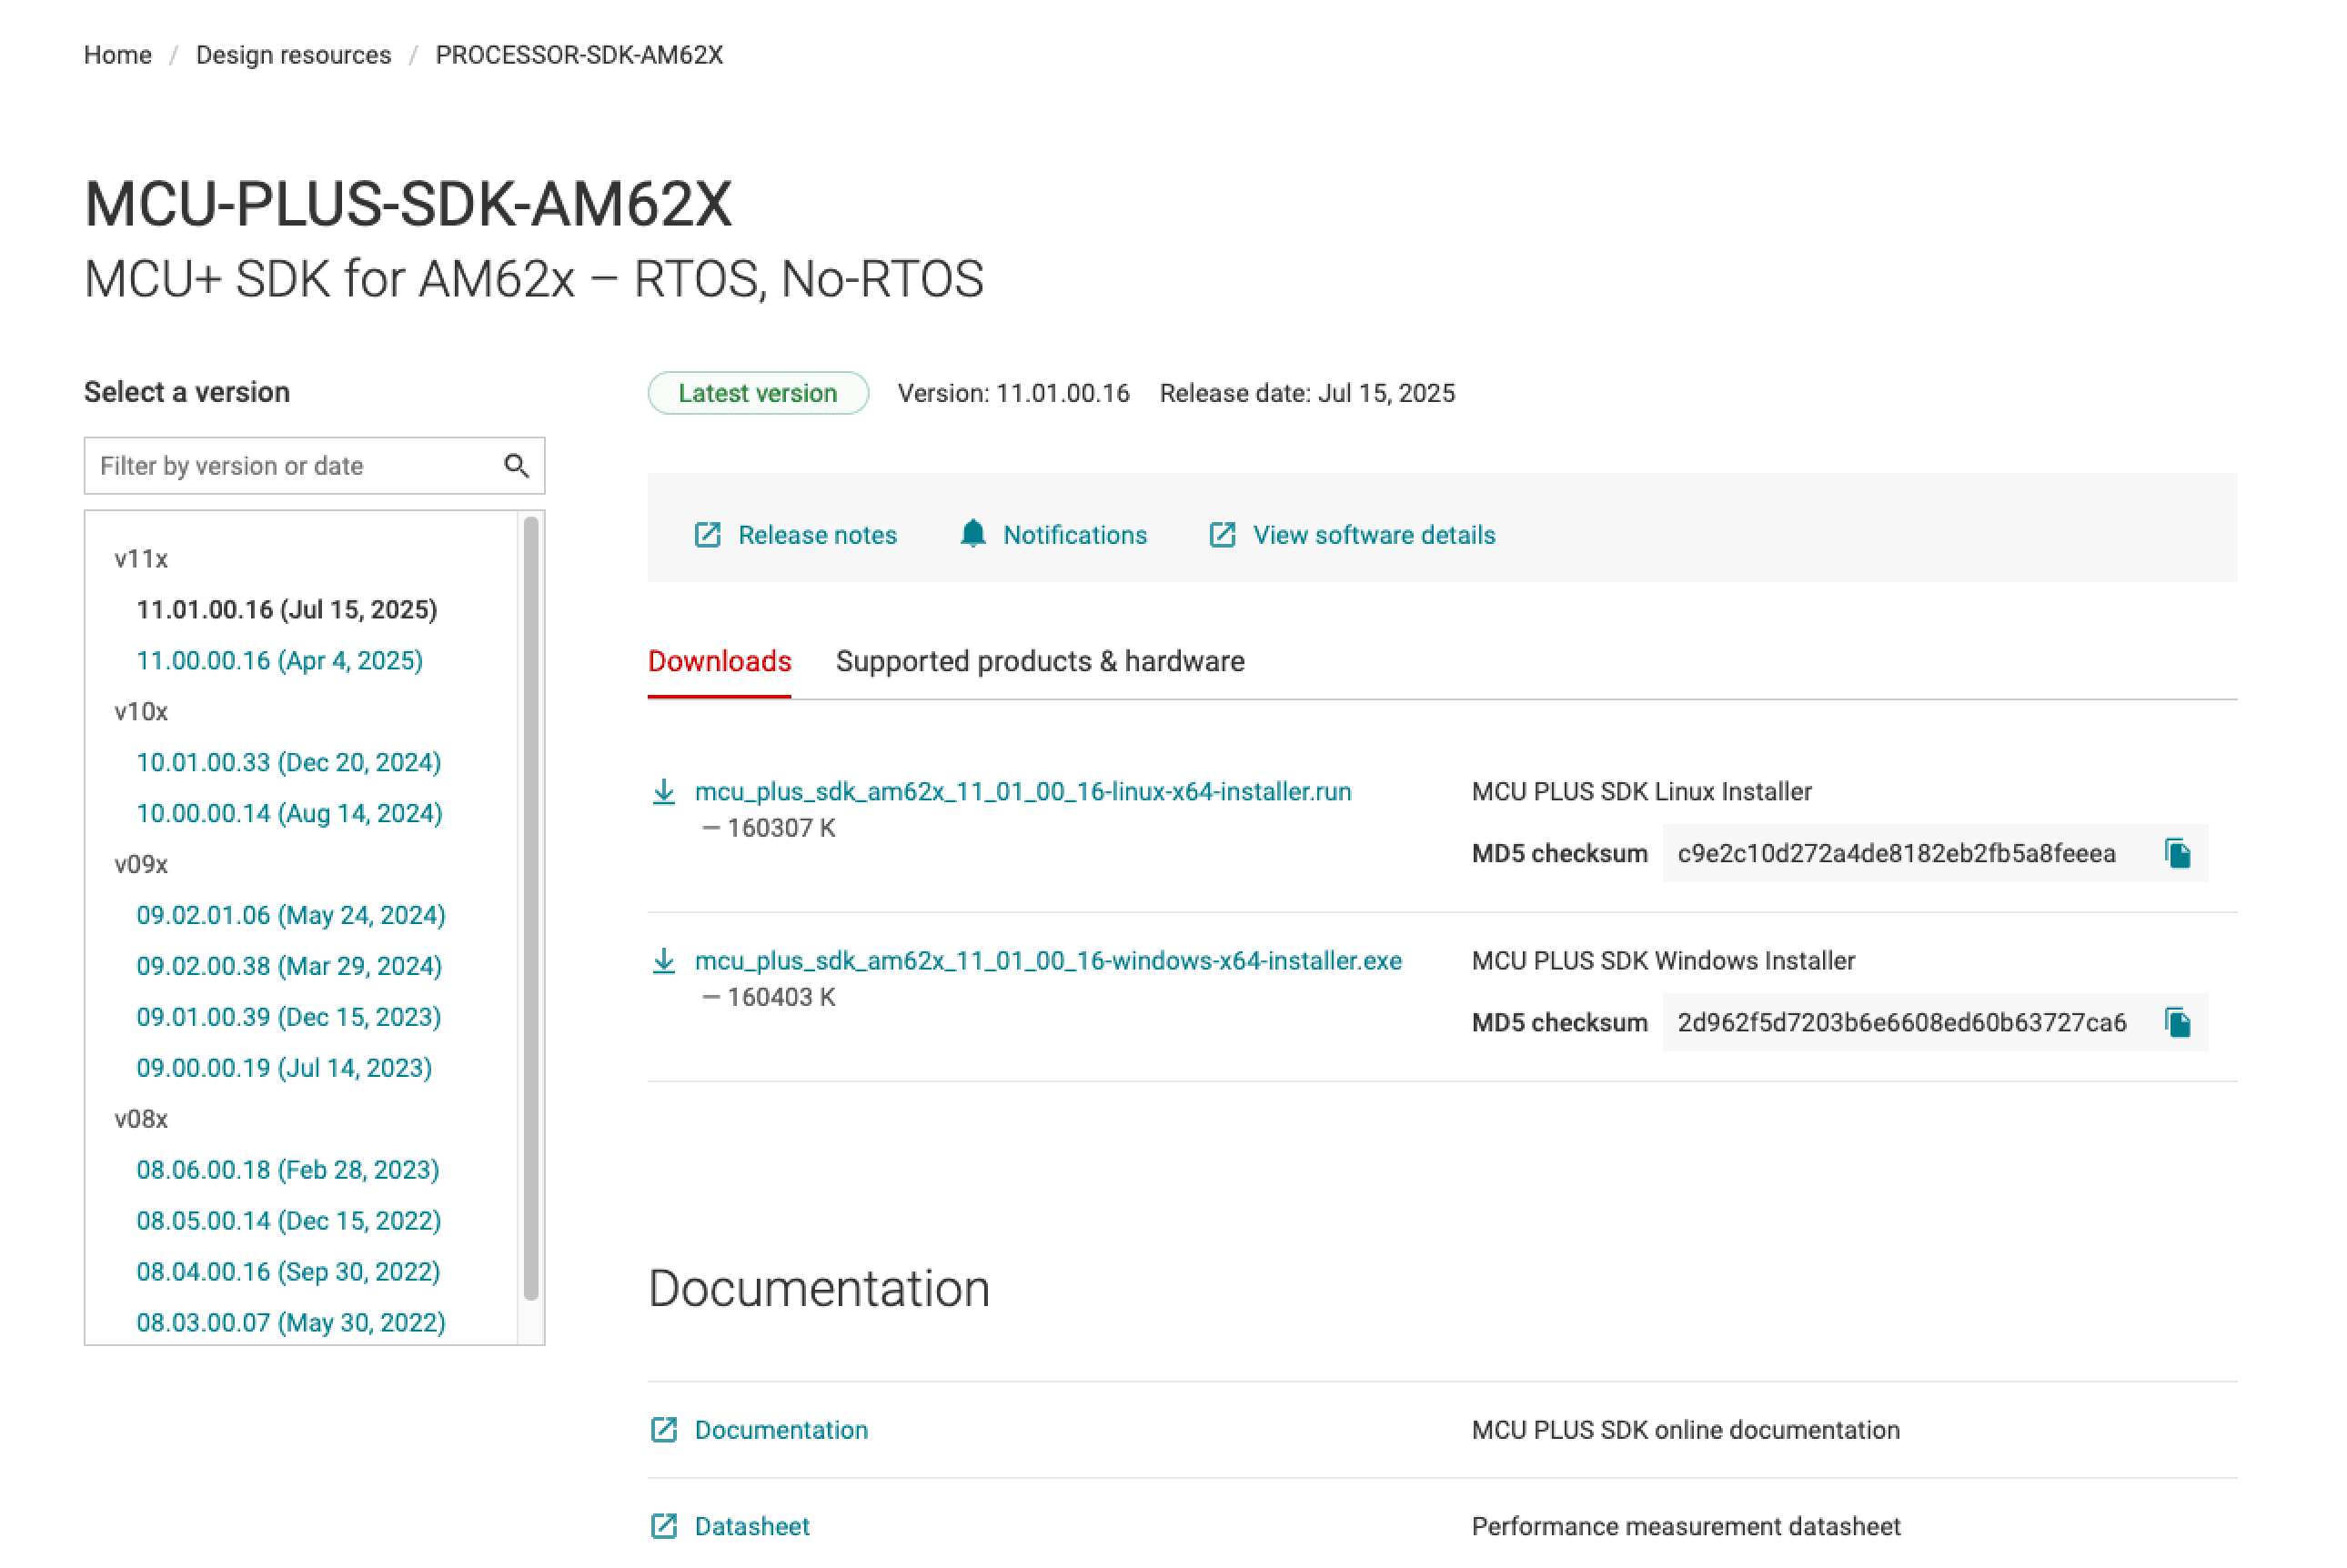
Task: Click the Datasheet external-link icon
Action: (x=664, y=1526)
